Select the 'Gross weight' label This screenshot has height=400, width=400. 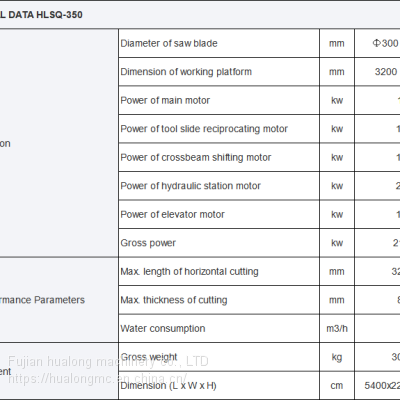coord(149,357)
